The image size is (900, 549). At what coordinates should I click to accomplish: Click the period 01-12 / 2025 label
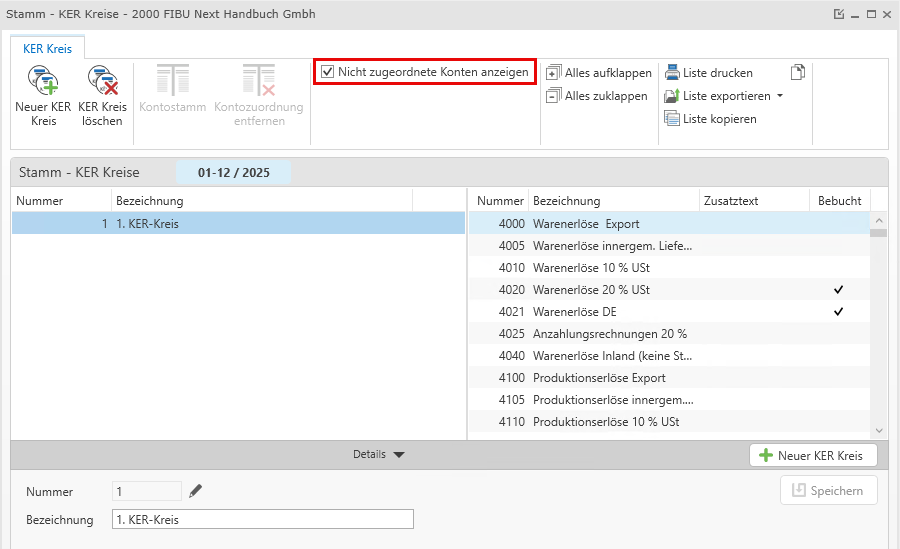pos(233,172)
